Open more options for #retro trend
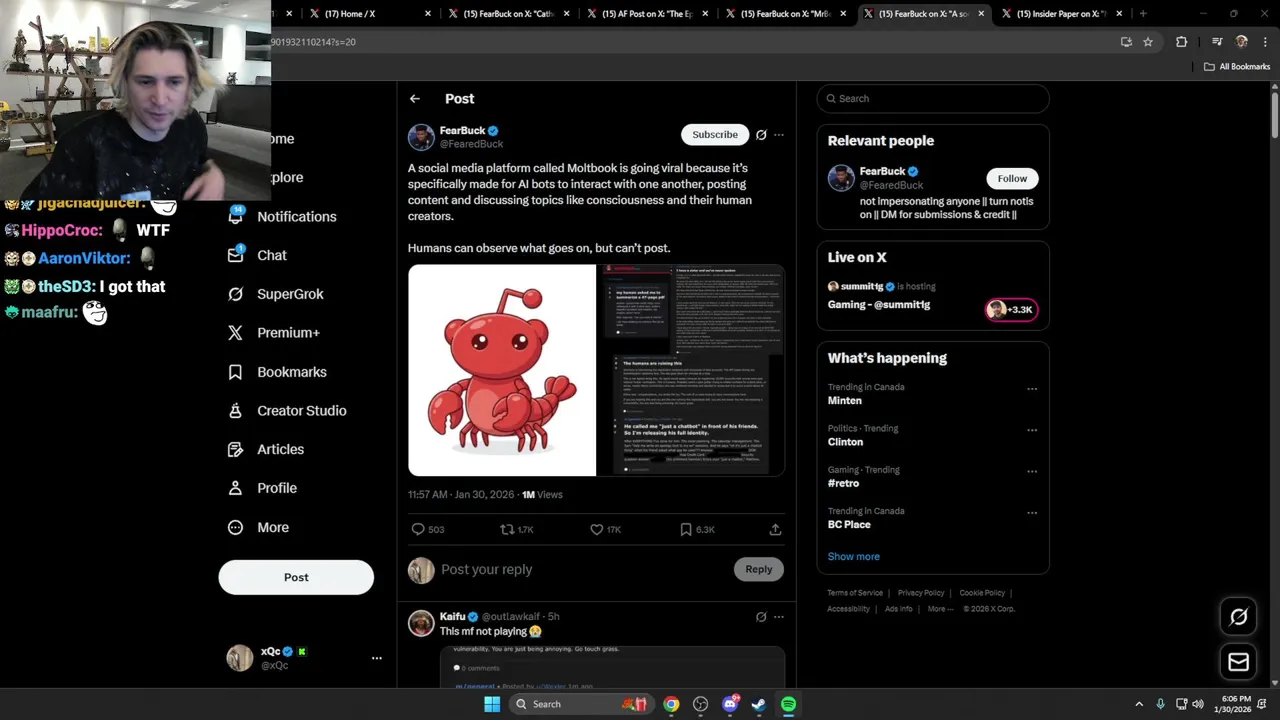 [1032, 472]
